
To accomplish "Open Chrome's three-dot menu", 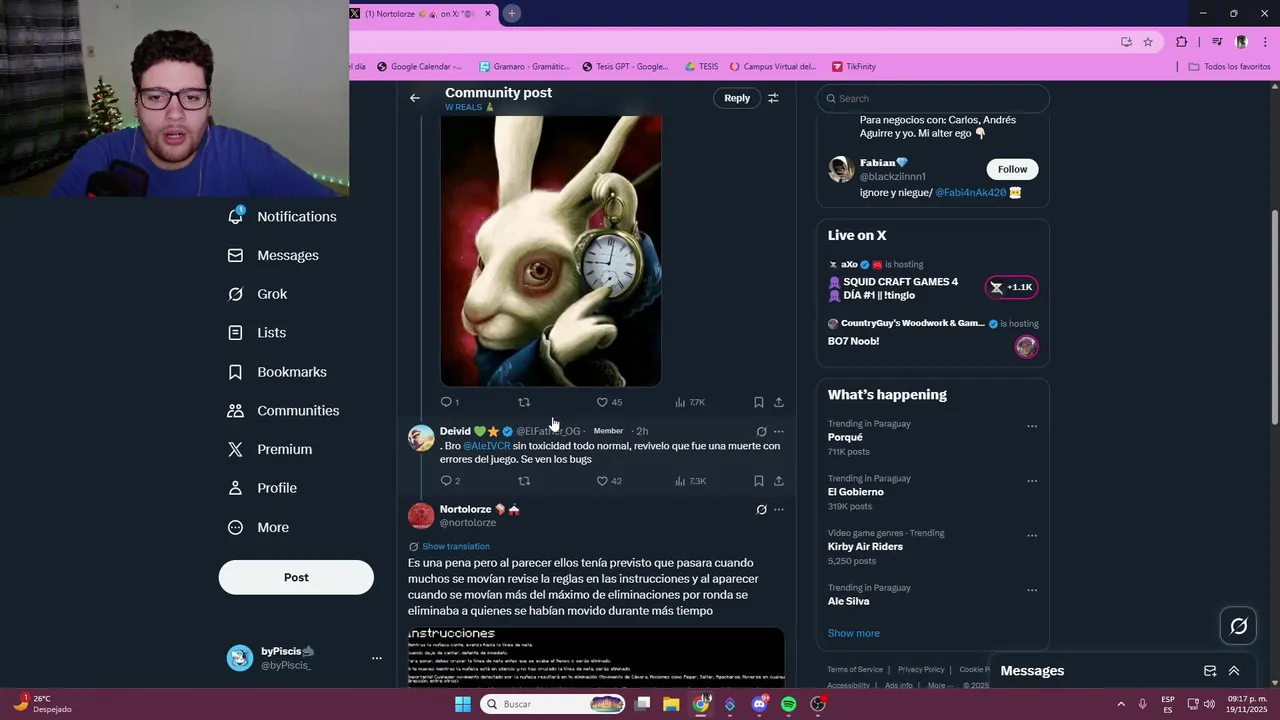I will tap(1265, 42).
